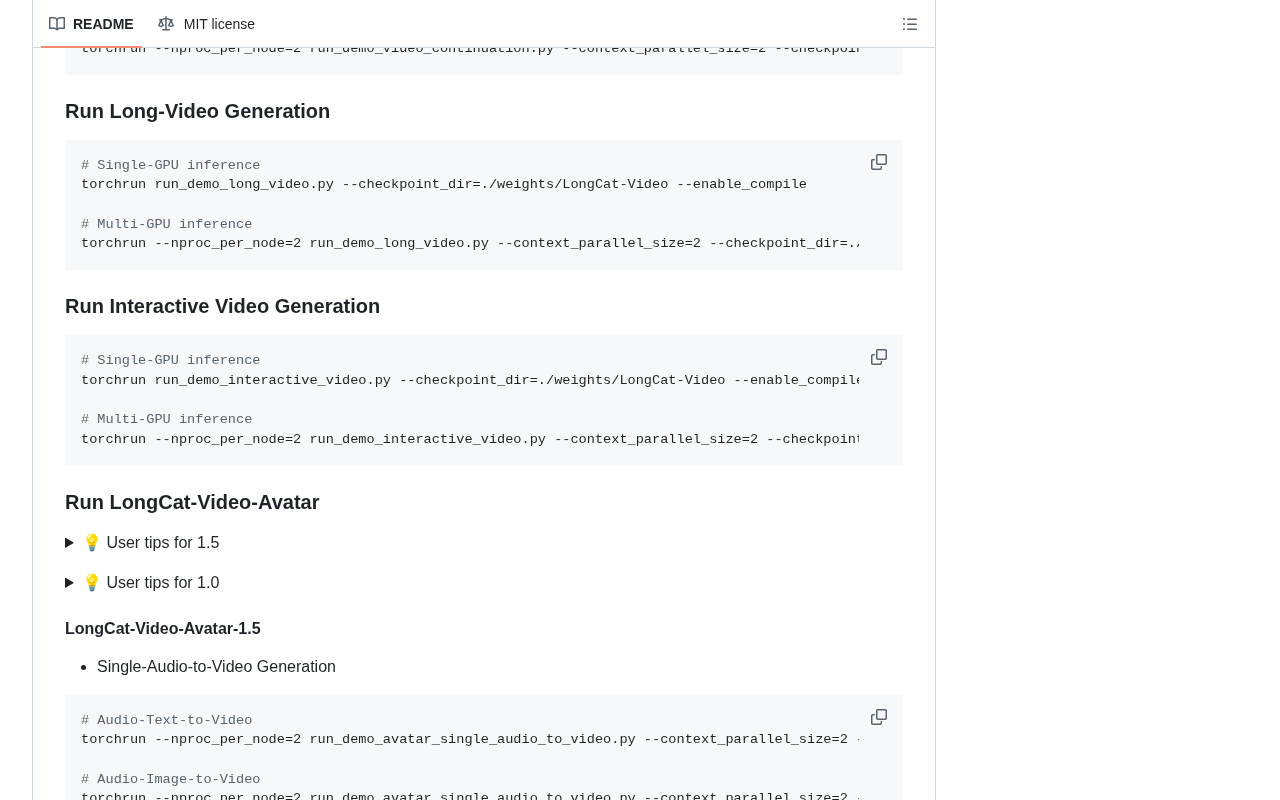Click the multi-GPU run_demo_long_video.py command line

pos(470,243)
